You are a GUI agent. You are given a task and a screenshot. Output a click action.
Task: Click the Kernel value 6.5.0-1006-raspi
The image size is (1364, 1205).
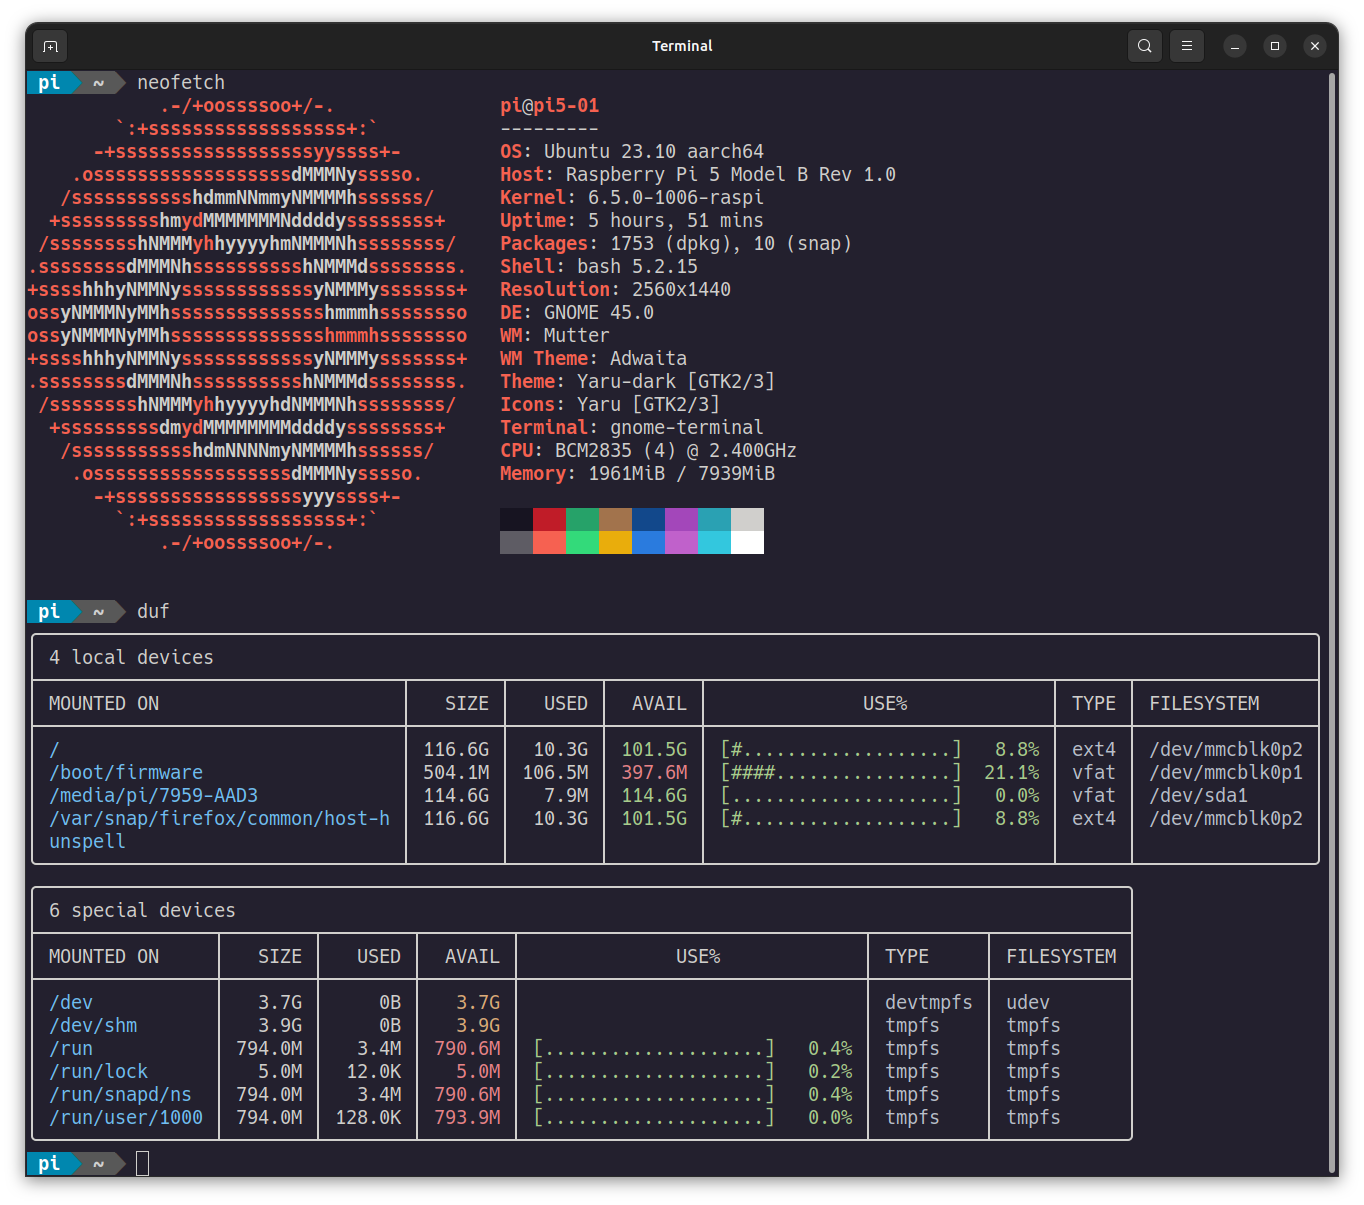(676, 197)
